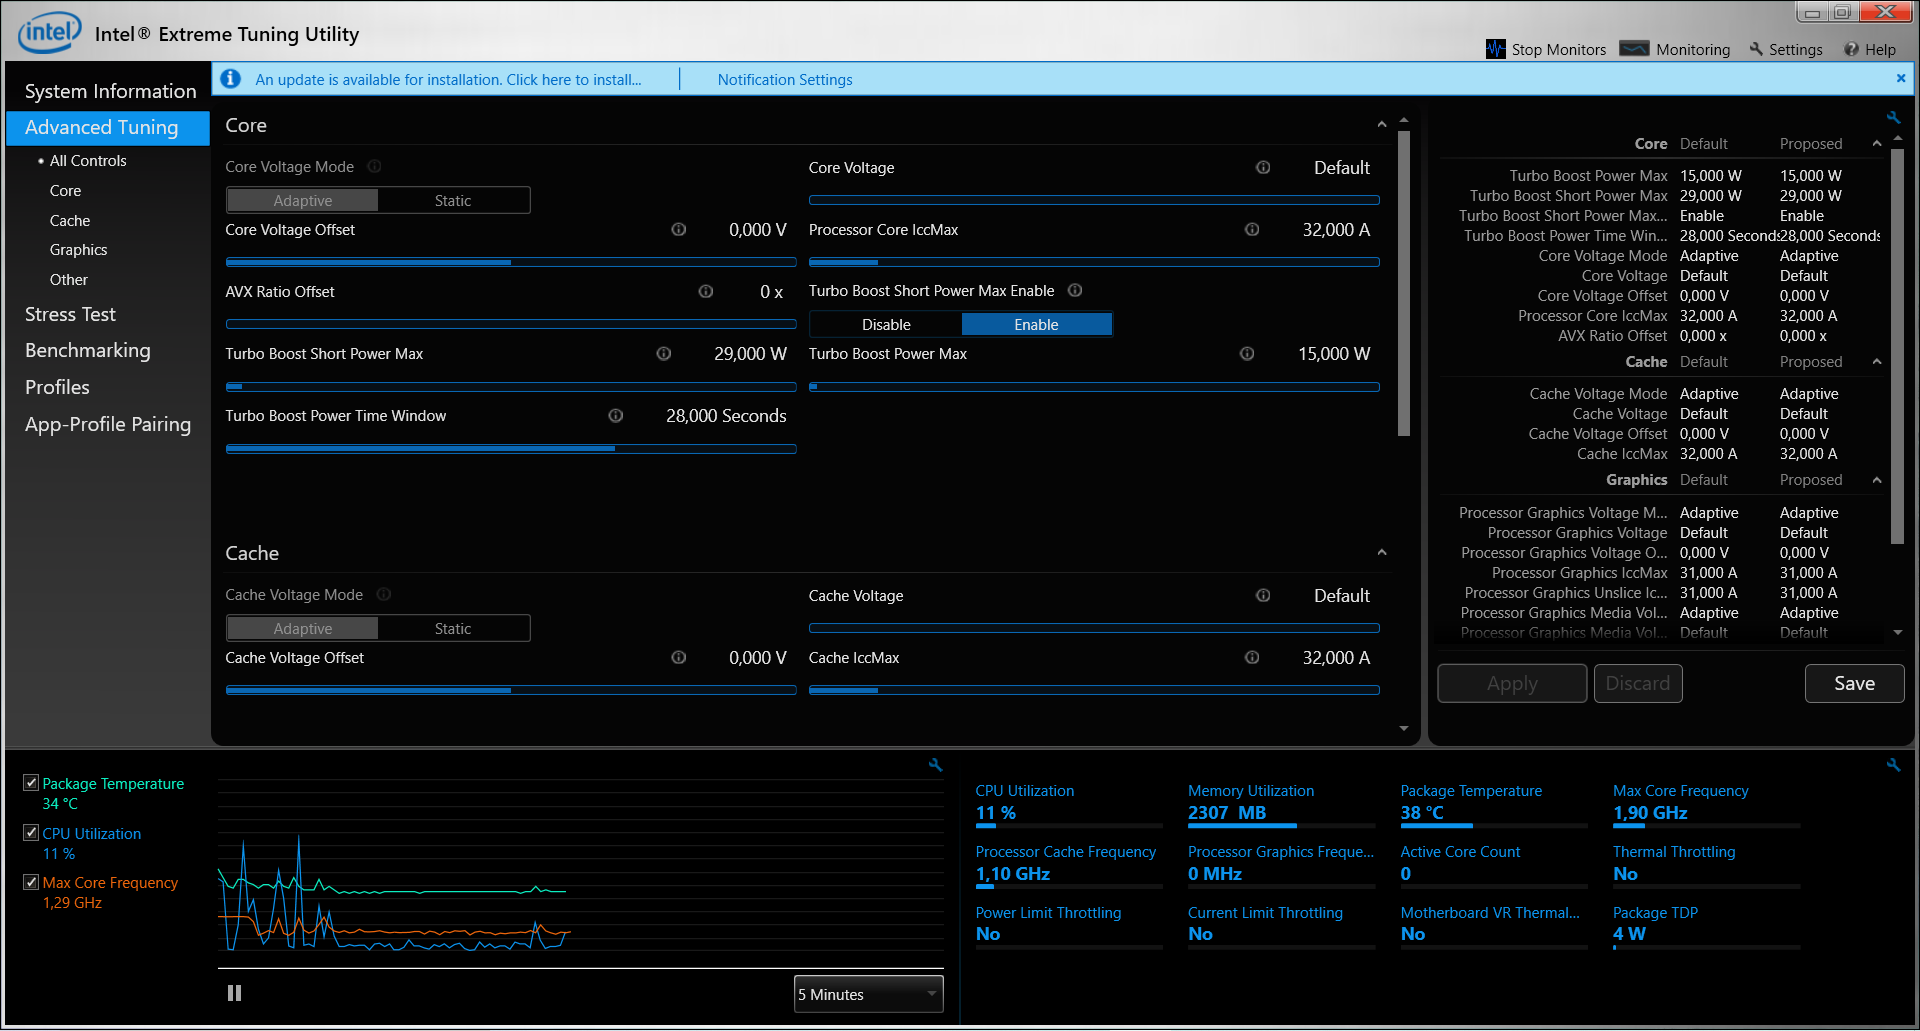Select Advanced Tuning in sidebar
Viewport: 1920px width, 1031px height.
[x=108, y=127]
